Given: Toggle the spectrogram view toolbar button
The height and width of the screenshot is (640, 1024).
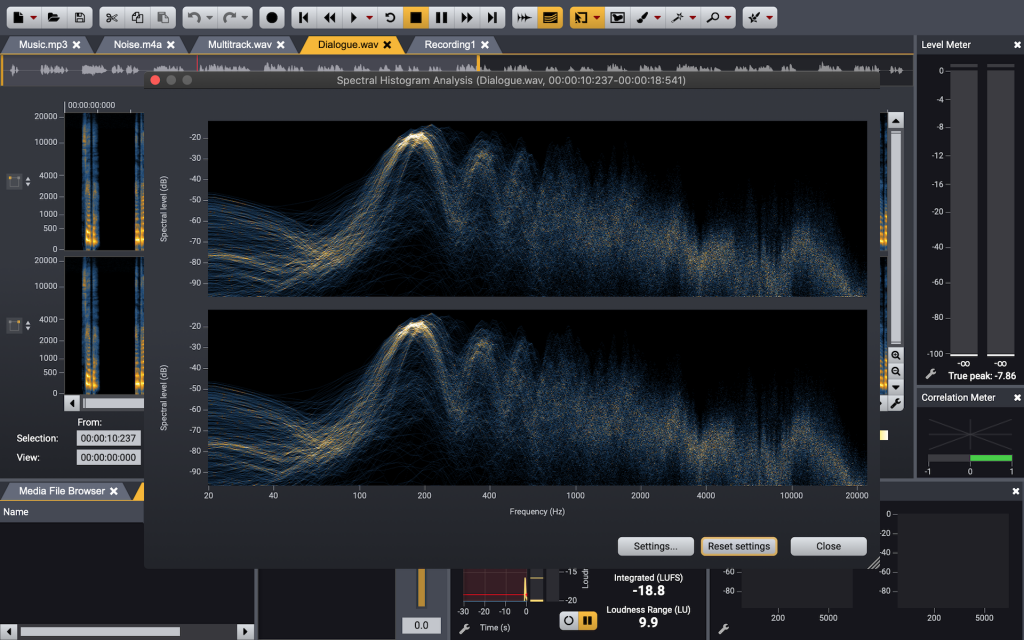Looking at the screenshot, I should [x=549, y=18].
